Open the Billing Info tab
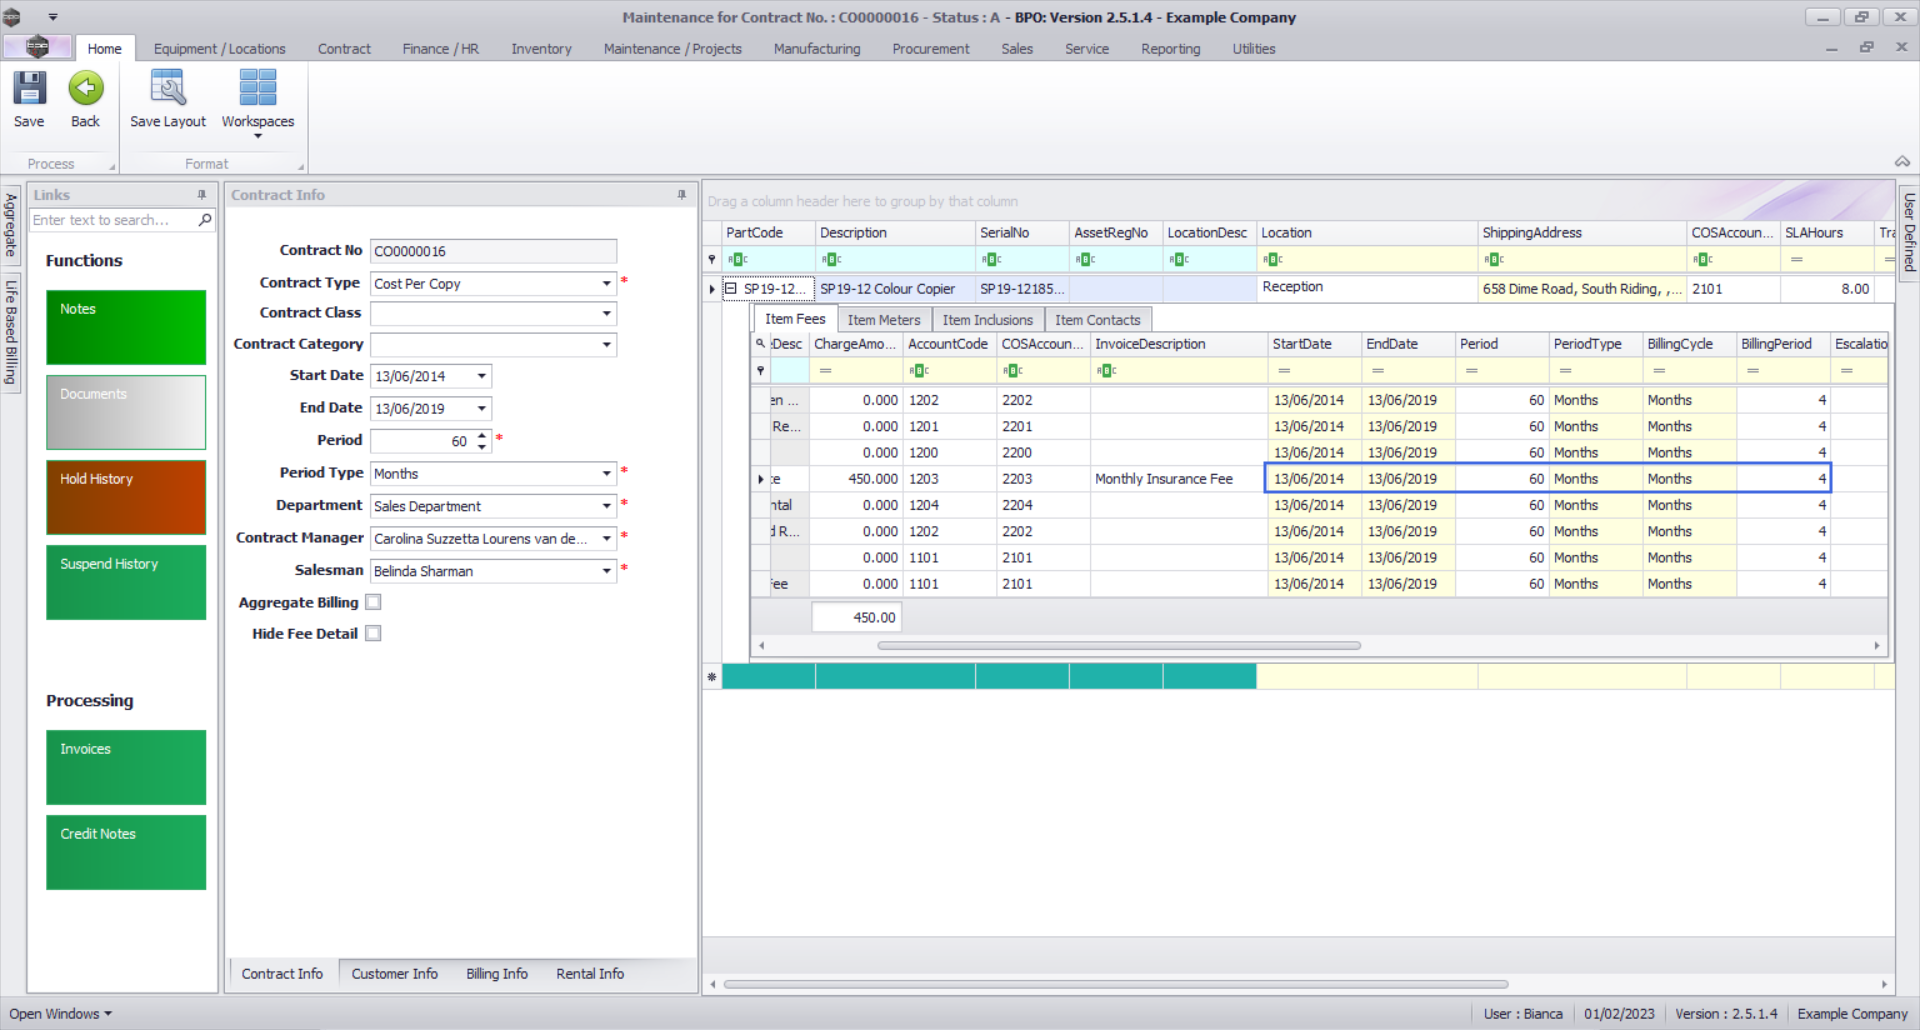 click(496, 974)
